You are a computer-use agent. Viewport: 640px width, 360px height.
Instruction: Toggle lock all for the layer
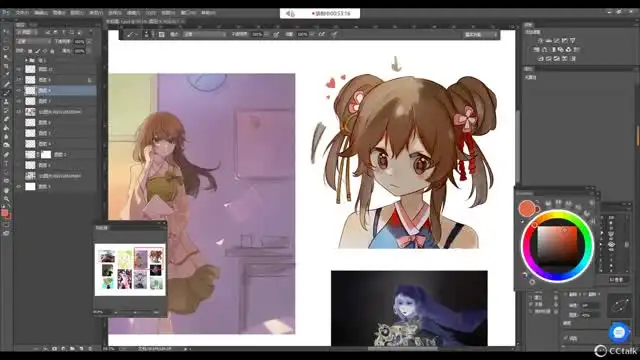pyautogui.click(x=52, y=51)
